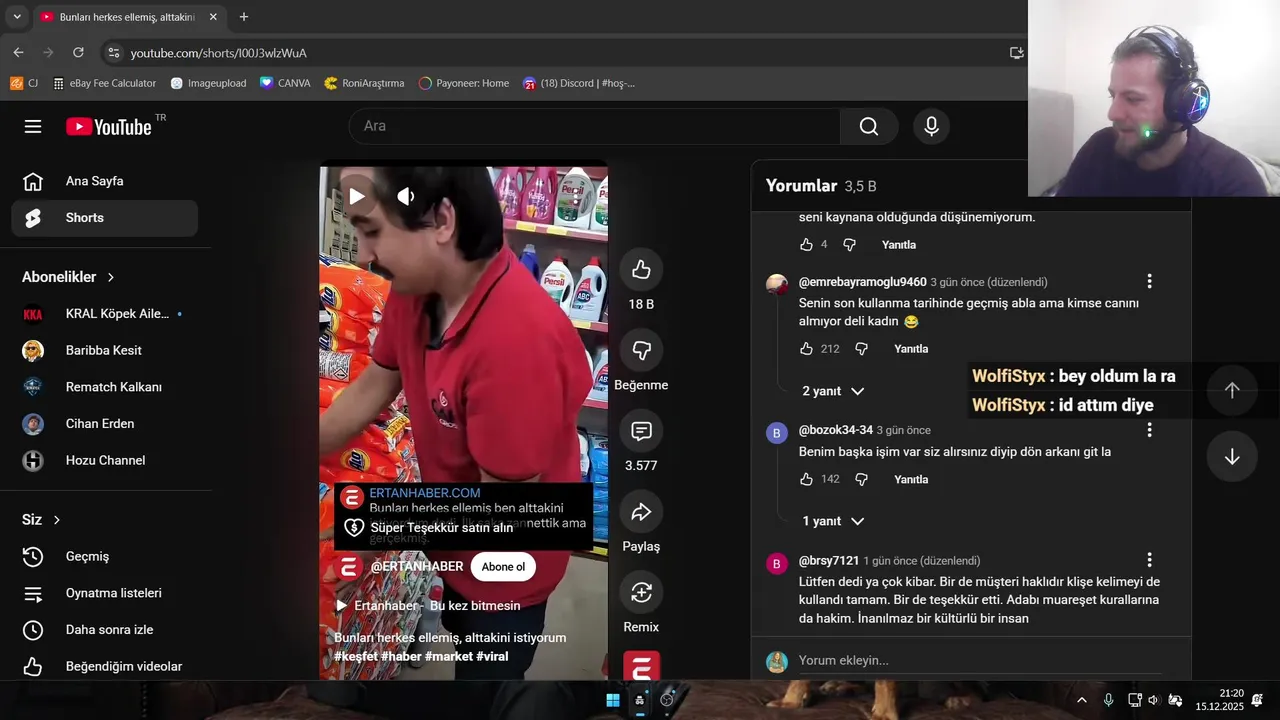Expand the Abonelikler section chevron
This screenshot has height=720, width=1280.
pyautogui.click(x=111, y=277)
